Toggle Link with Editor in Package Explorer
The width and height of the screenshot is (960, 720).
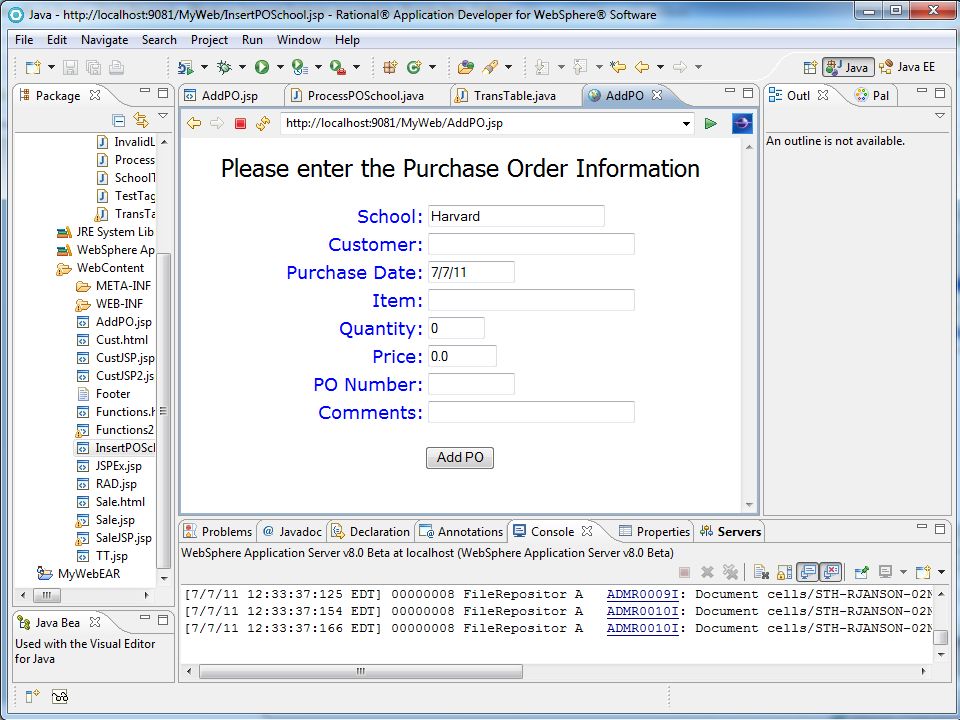coord(141,119)
